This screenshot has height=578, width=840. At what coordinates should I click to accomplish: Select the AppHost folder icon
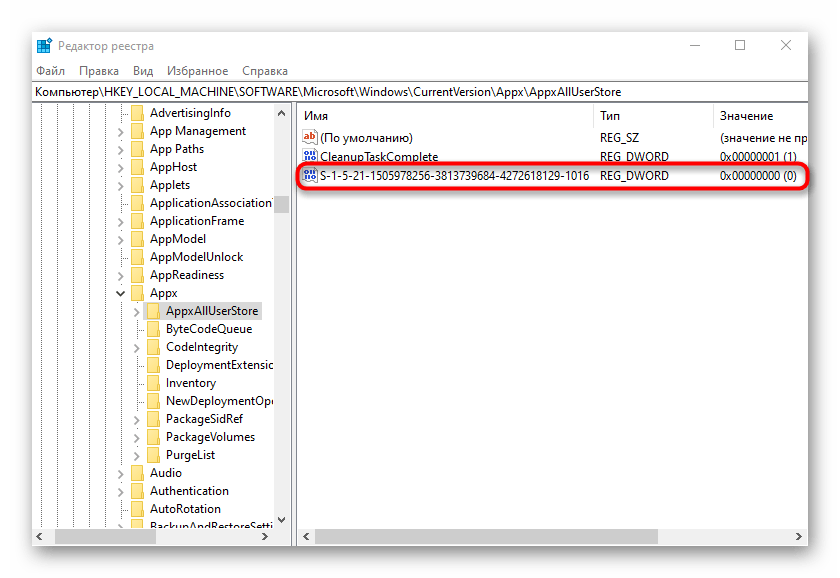click(x=138, y=167)
